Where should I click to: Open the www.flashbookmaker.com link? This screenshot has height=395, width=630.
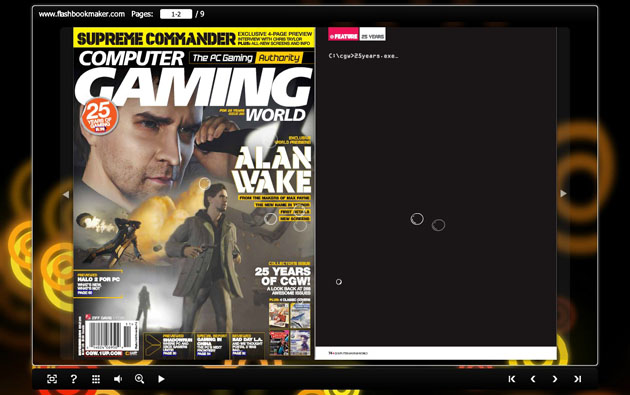(82, 14)
